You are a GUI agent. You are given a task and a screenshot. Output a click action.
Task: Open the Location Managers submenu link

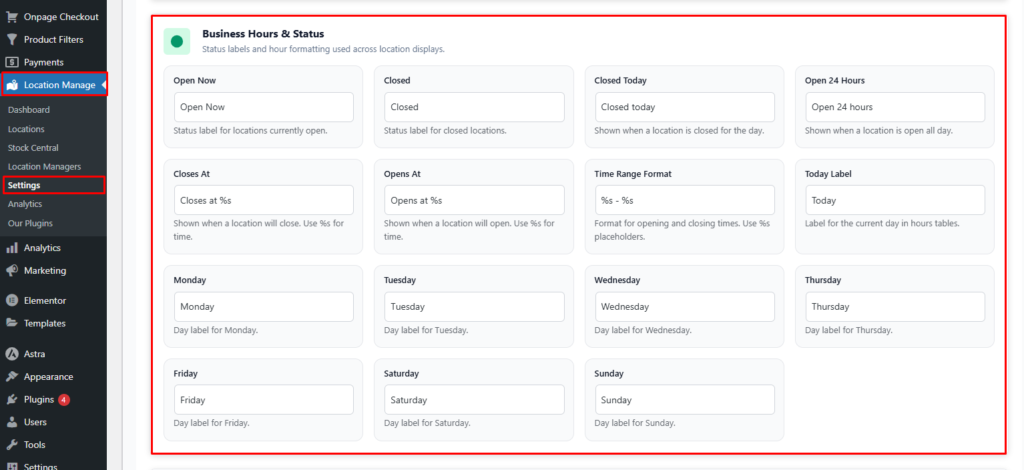tap(44, 166)
